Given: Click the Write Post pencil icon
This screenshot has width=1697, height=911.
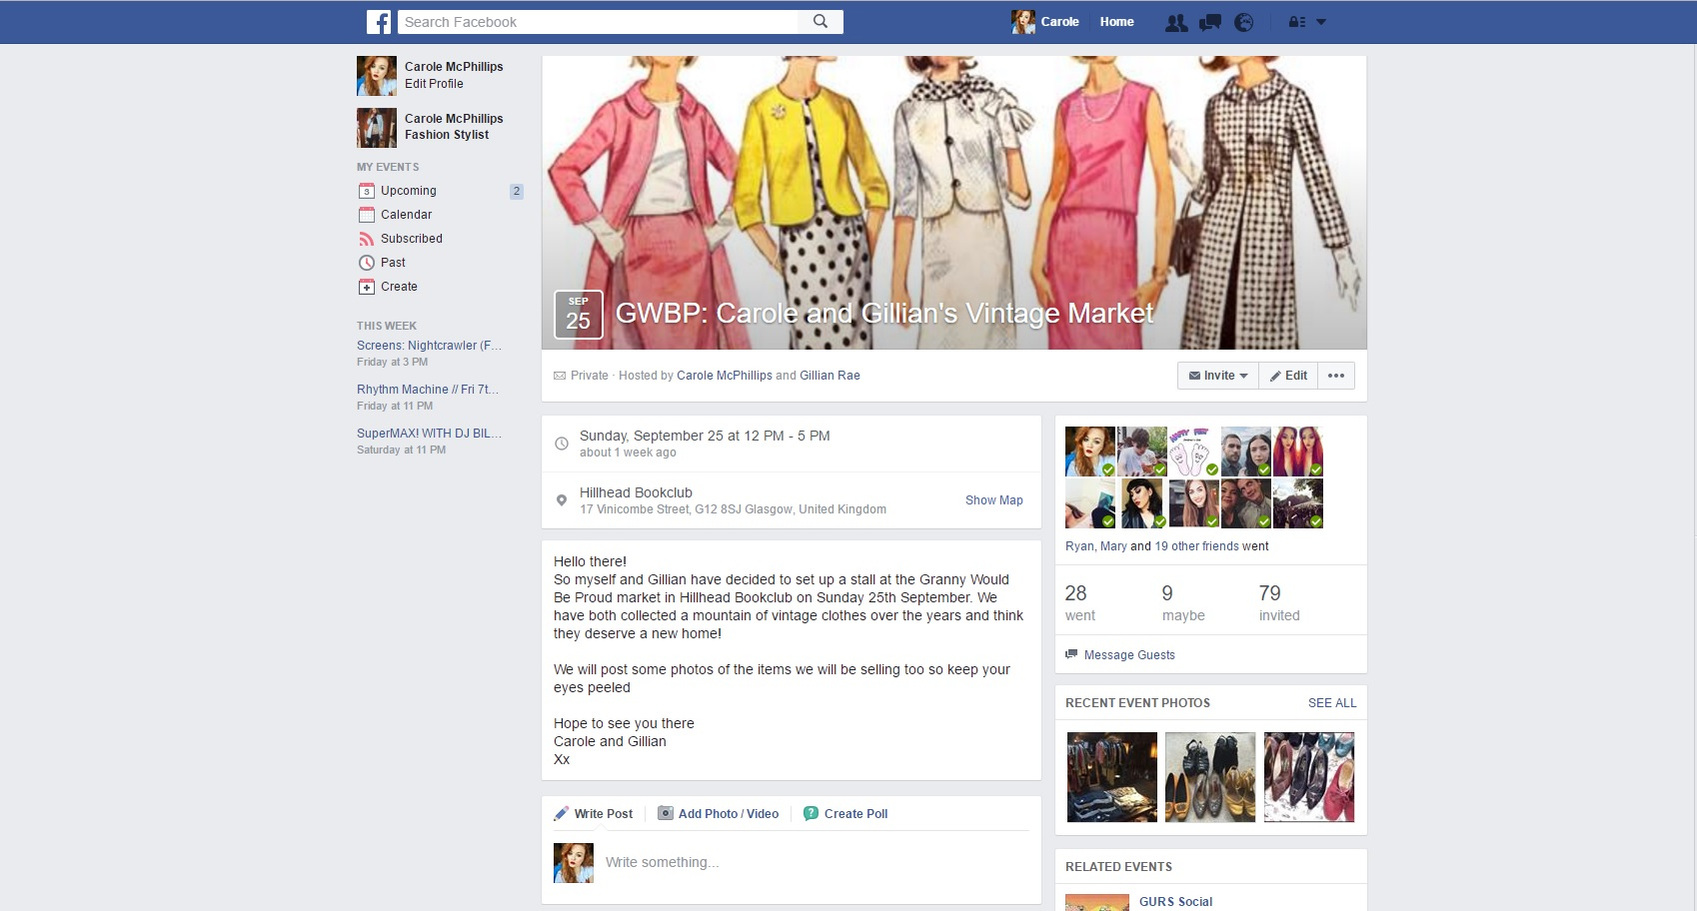Looking at the screenshot, I should click(x=561, y=814).
